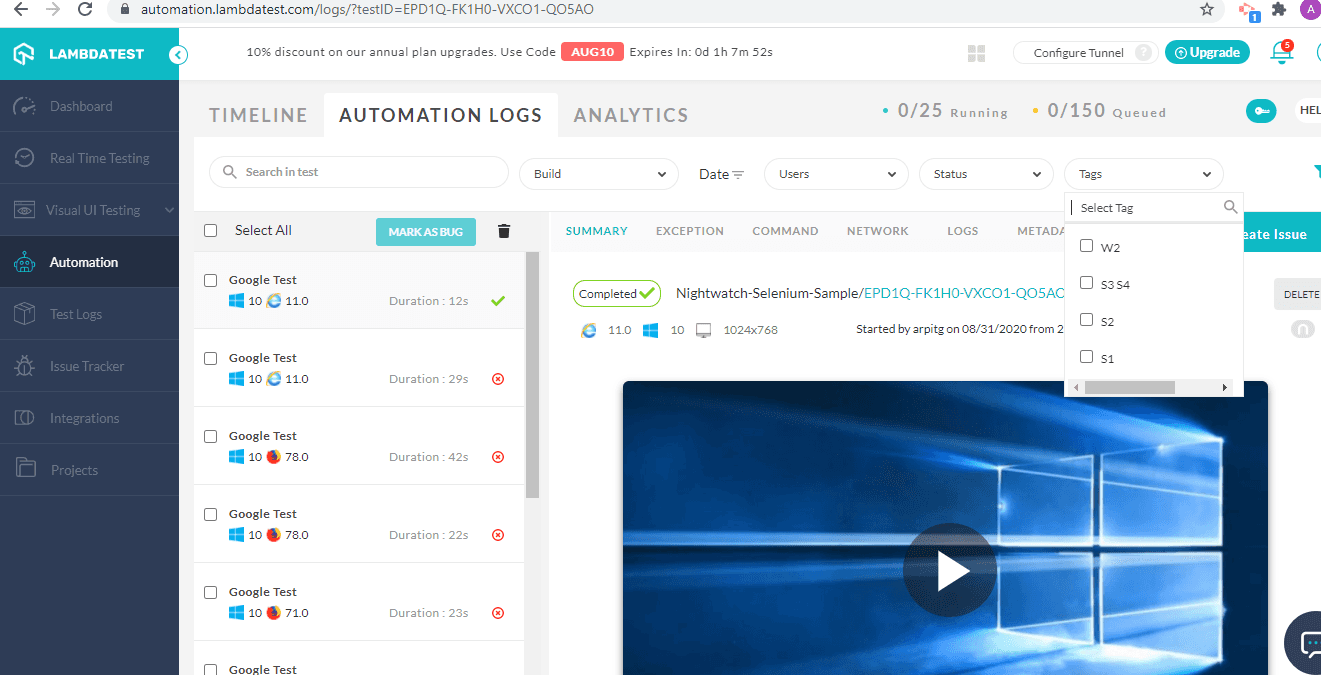Image resolution: width=1321 pixels, height=675 pixels.
Task: Play the test execution video
Action: [x=949, y=570]
